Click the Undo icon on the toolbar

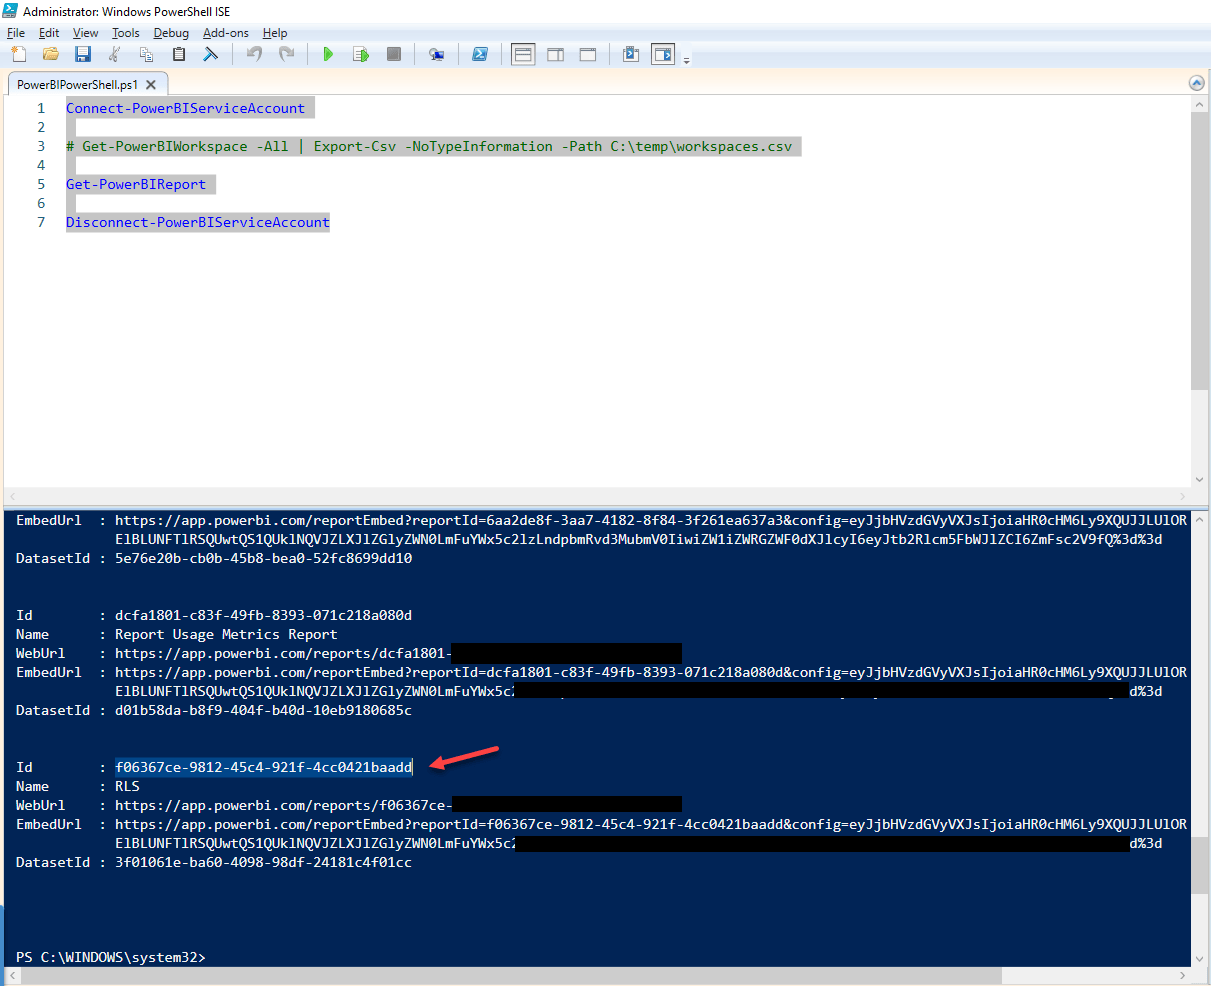[253, 54]
